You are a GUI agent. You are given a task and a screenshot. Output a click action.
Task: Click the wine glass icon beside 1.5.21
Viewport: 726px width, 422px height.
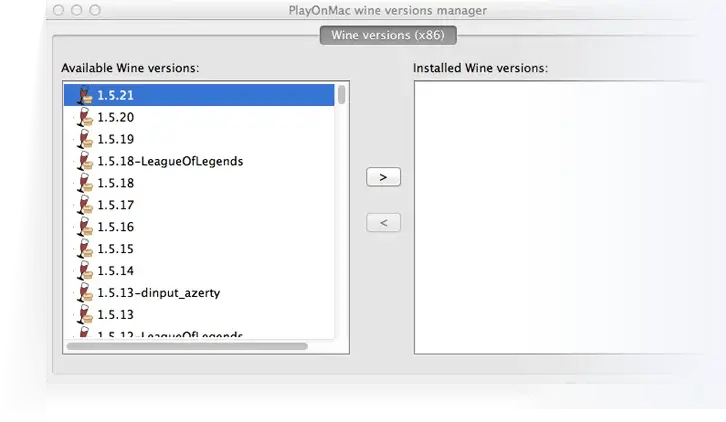point(85,95)
